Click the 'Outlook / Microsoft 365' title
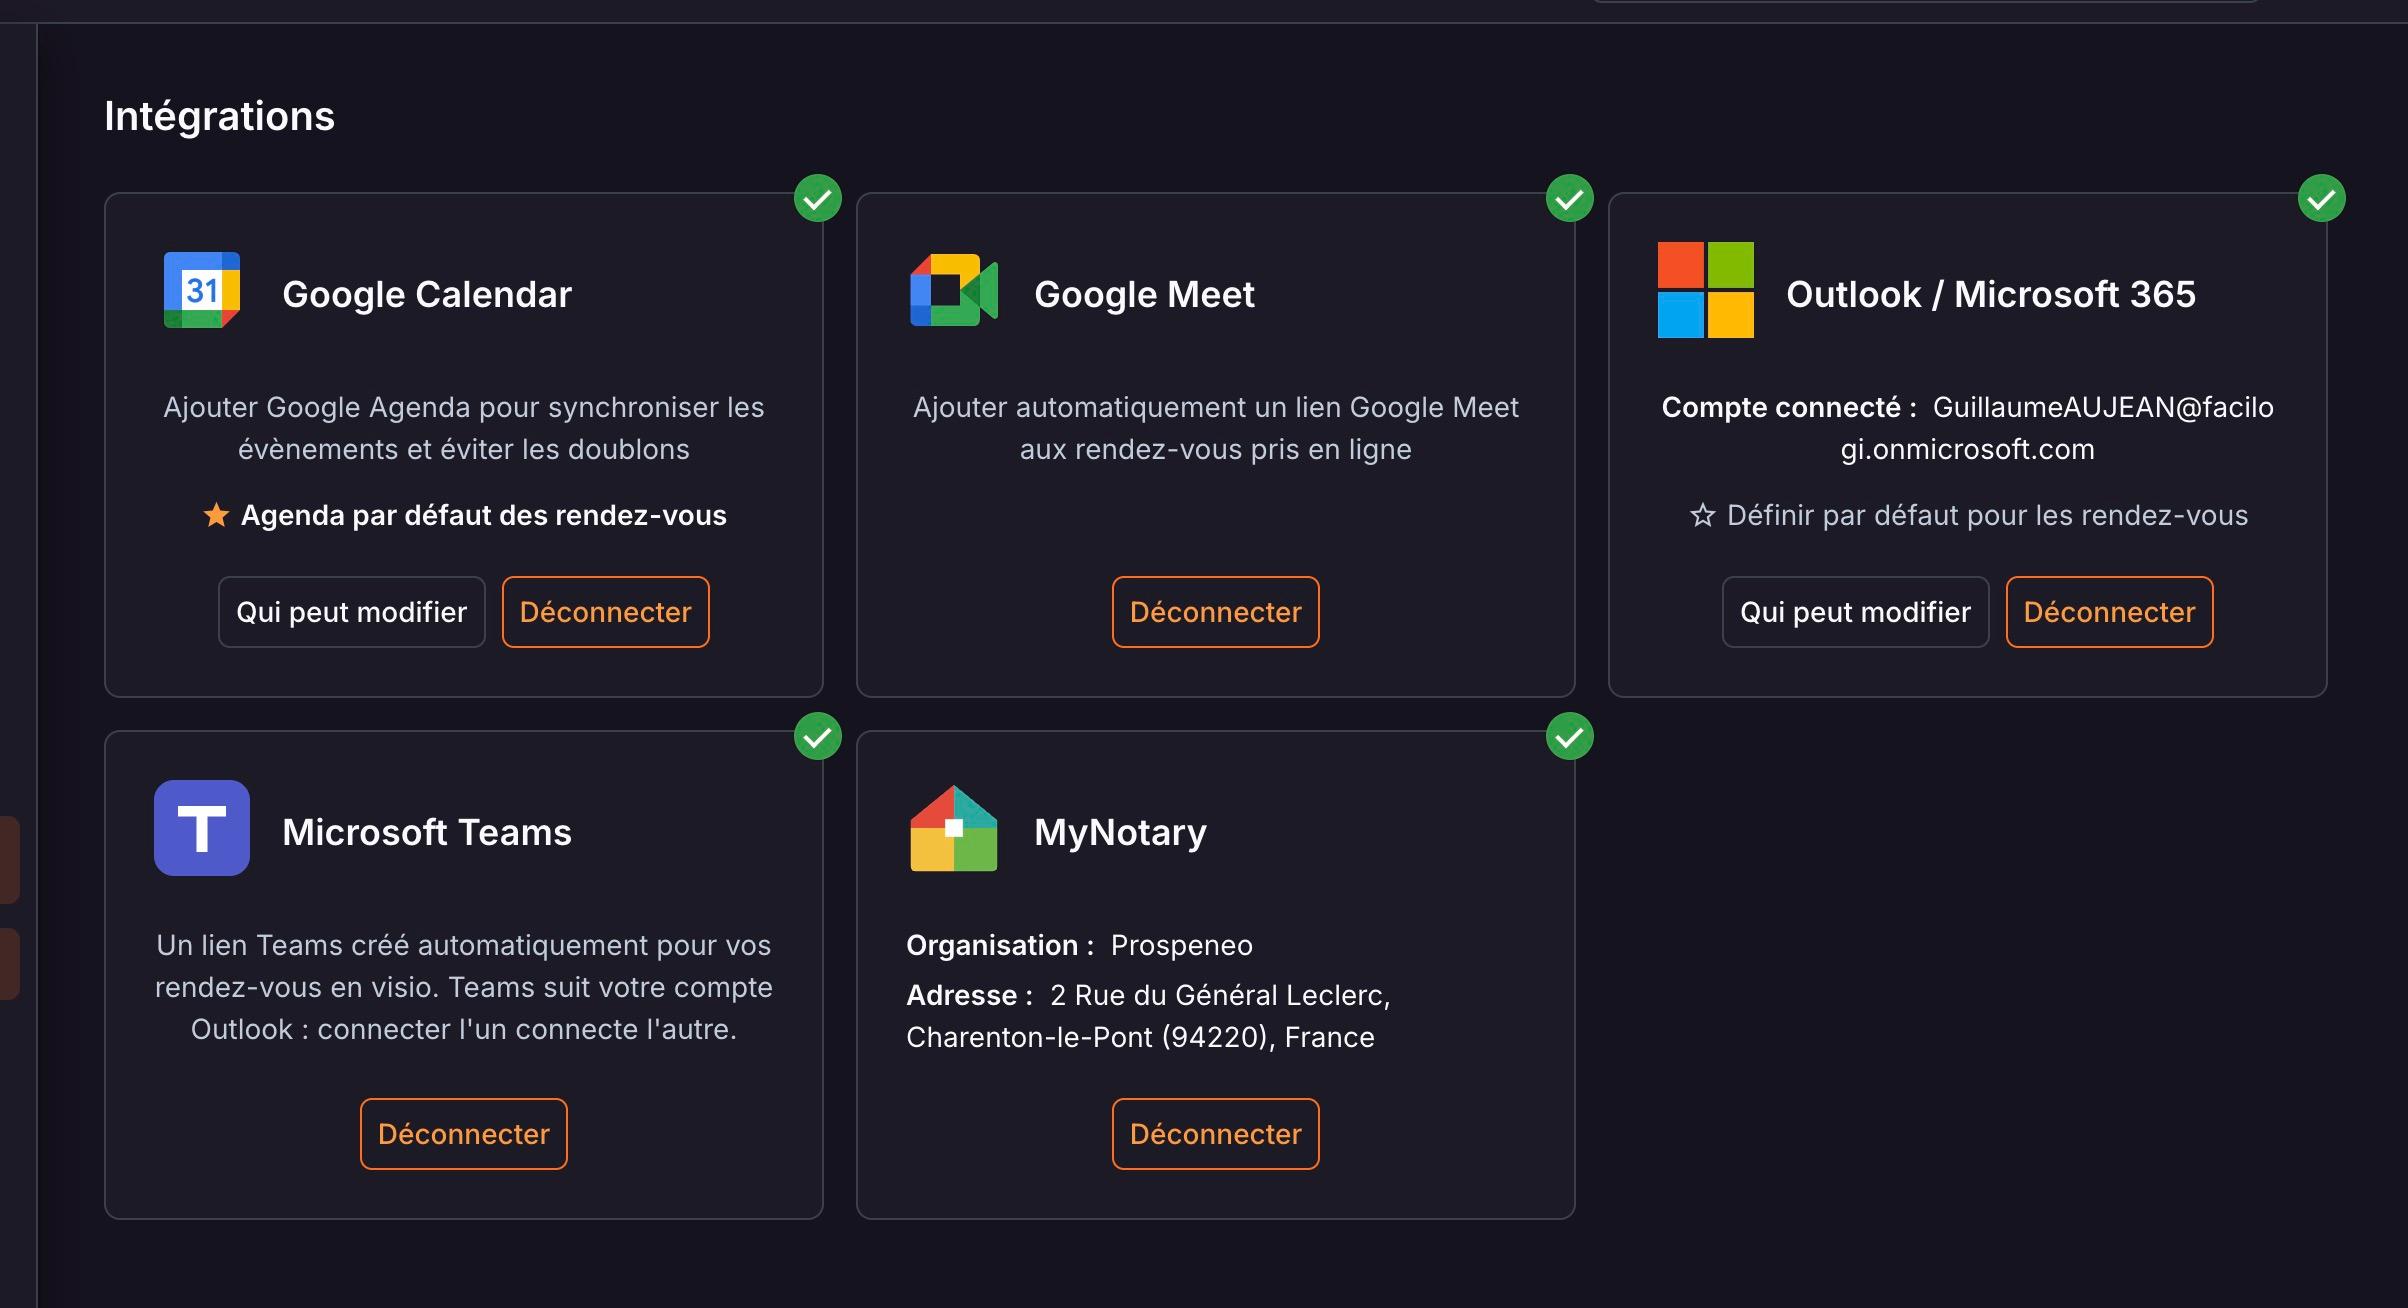Viewport: 2408px width, 1308px height. pyautogui.click(x=1991, y=294)
